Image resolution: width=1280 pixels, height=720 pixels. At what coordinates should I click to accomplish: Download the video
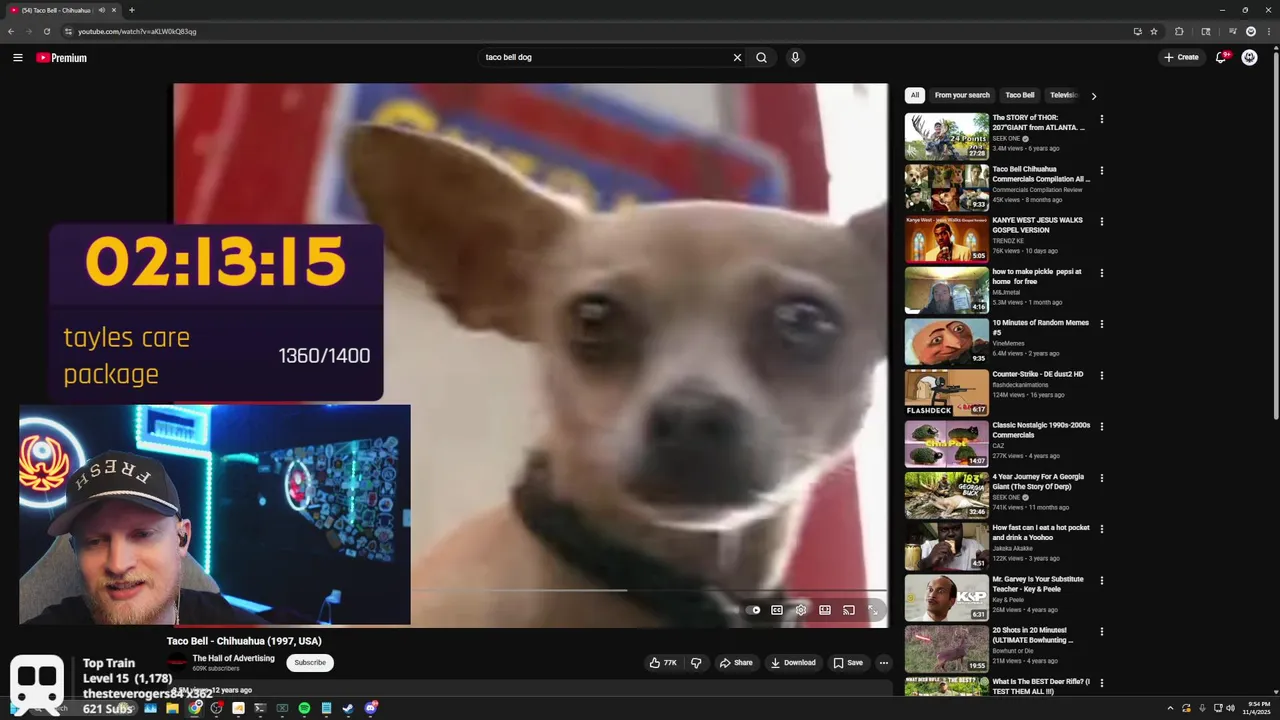(x=793, y=663)
